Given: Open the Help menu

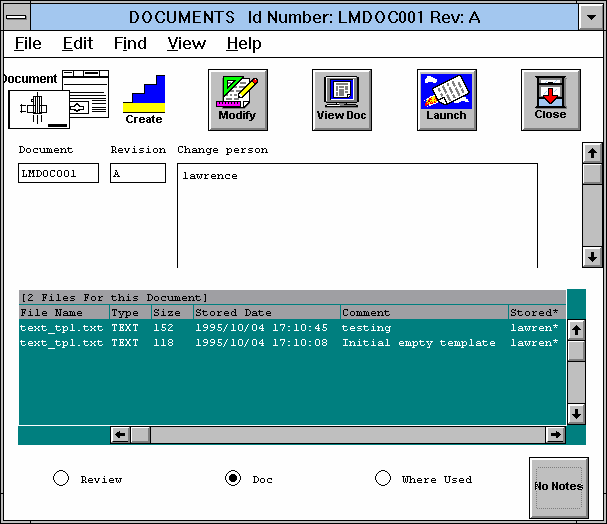Looking at the screenshot, I should [243, 44].
